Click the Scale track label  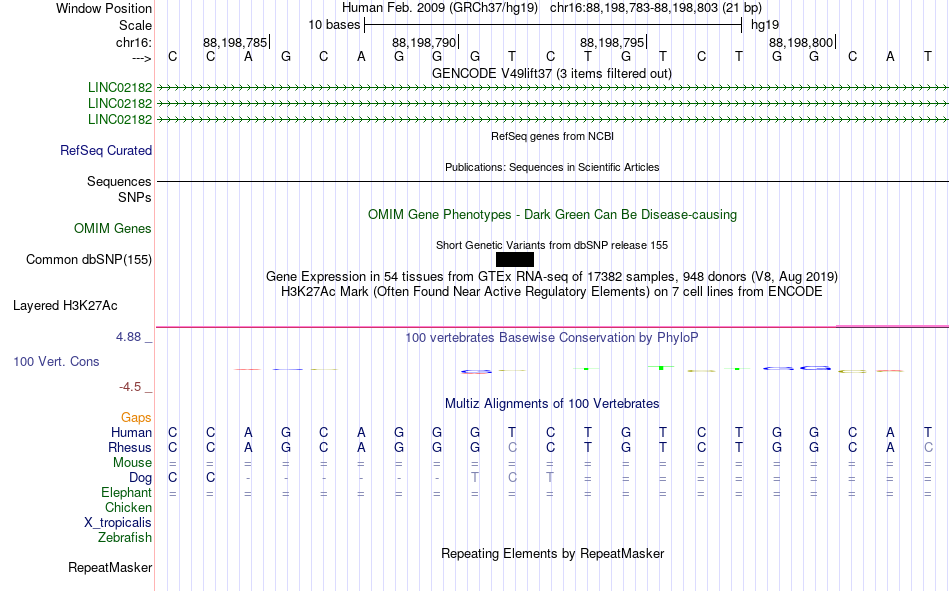(135, 25)
